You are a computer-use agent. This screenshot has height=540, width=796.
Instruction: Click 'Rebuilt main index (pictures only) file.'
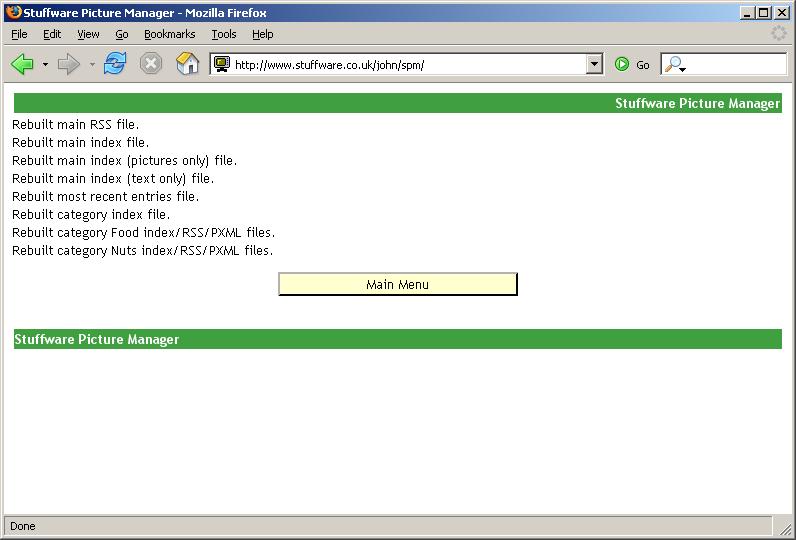click(x=124, y=160)
